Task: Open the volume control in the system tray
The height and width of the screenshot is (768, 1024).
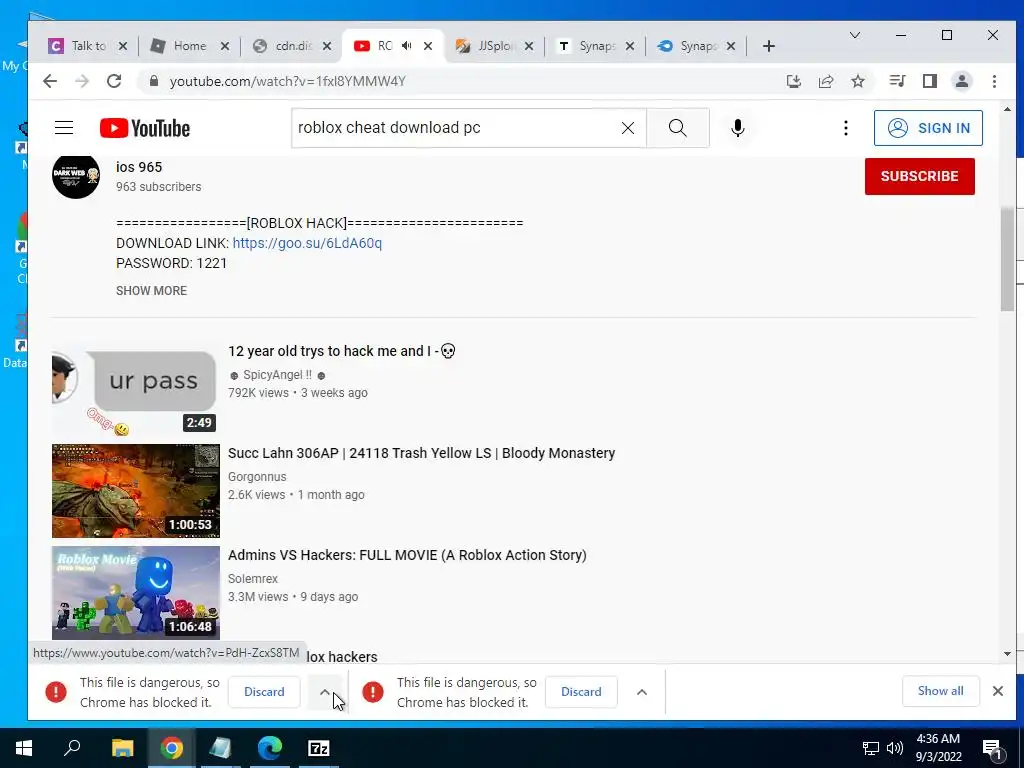Action: (x=895, y=748)
